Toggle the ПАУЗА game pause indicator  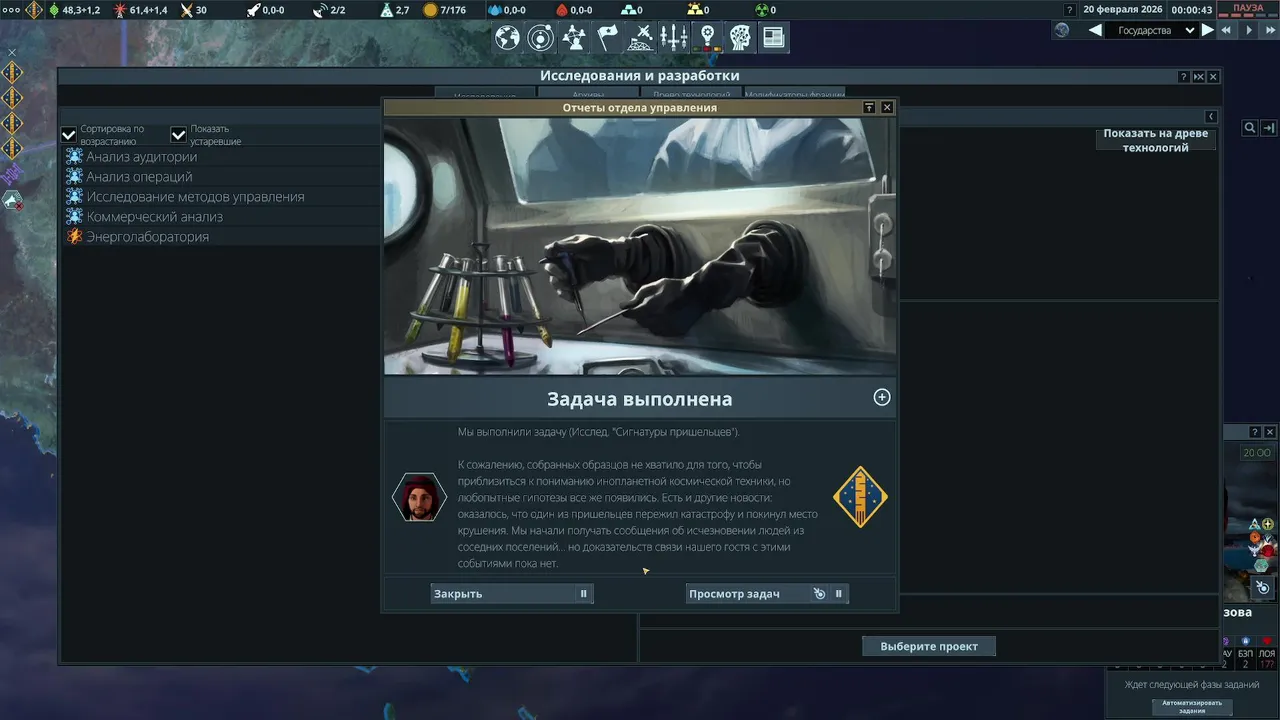[1248, 8]
